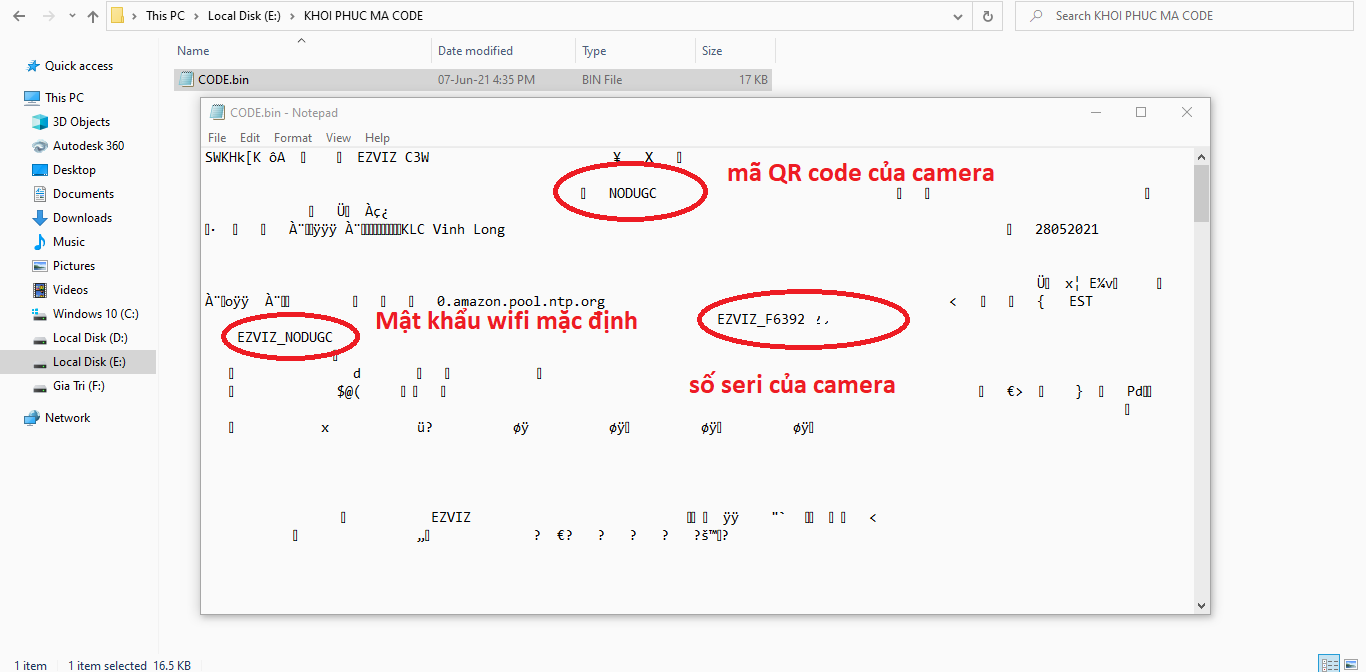Select This PC in the navigation pane
Viewport: 1366px width, 672px height.
64,98
